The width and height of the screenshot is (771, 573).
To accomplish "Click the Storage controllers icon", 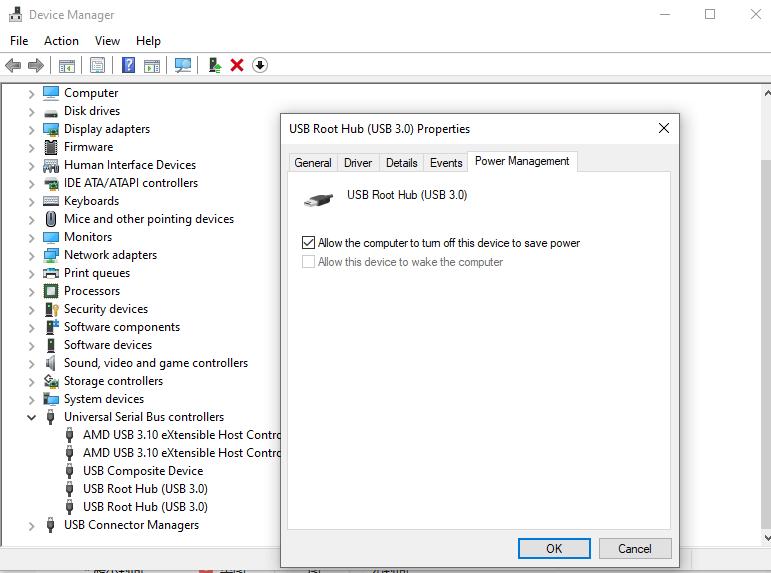I will click(51, 381).
